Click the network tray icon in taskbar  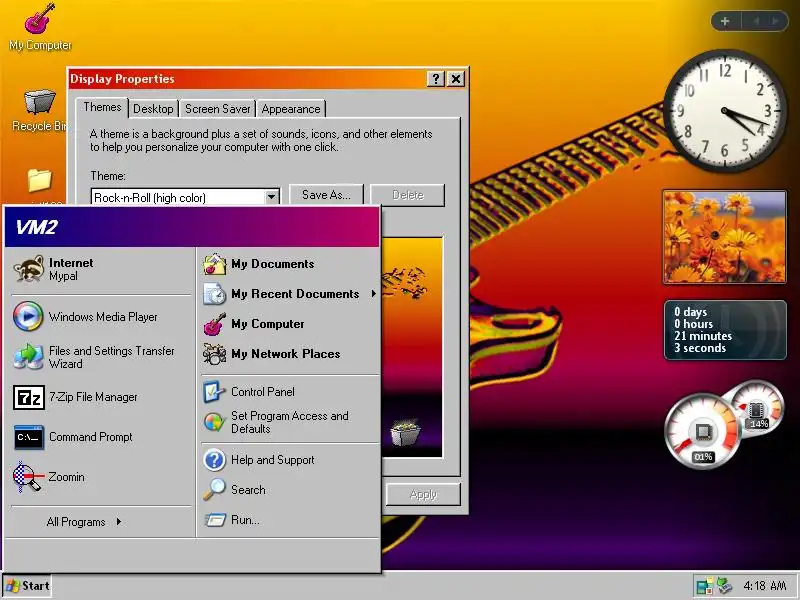pos(705,586)
